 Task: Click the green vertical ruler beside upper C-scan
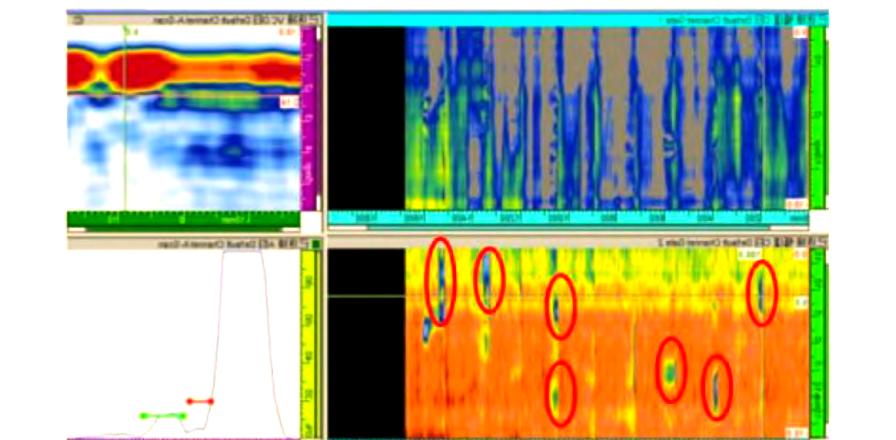click(x=817, y=117)
